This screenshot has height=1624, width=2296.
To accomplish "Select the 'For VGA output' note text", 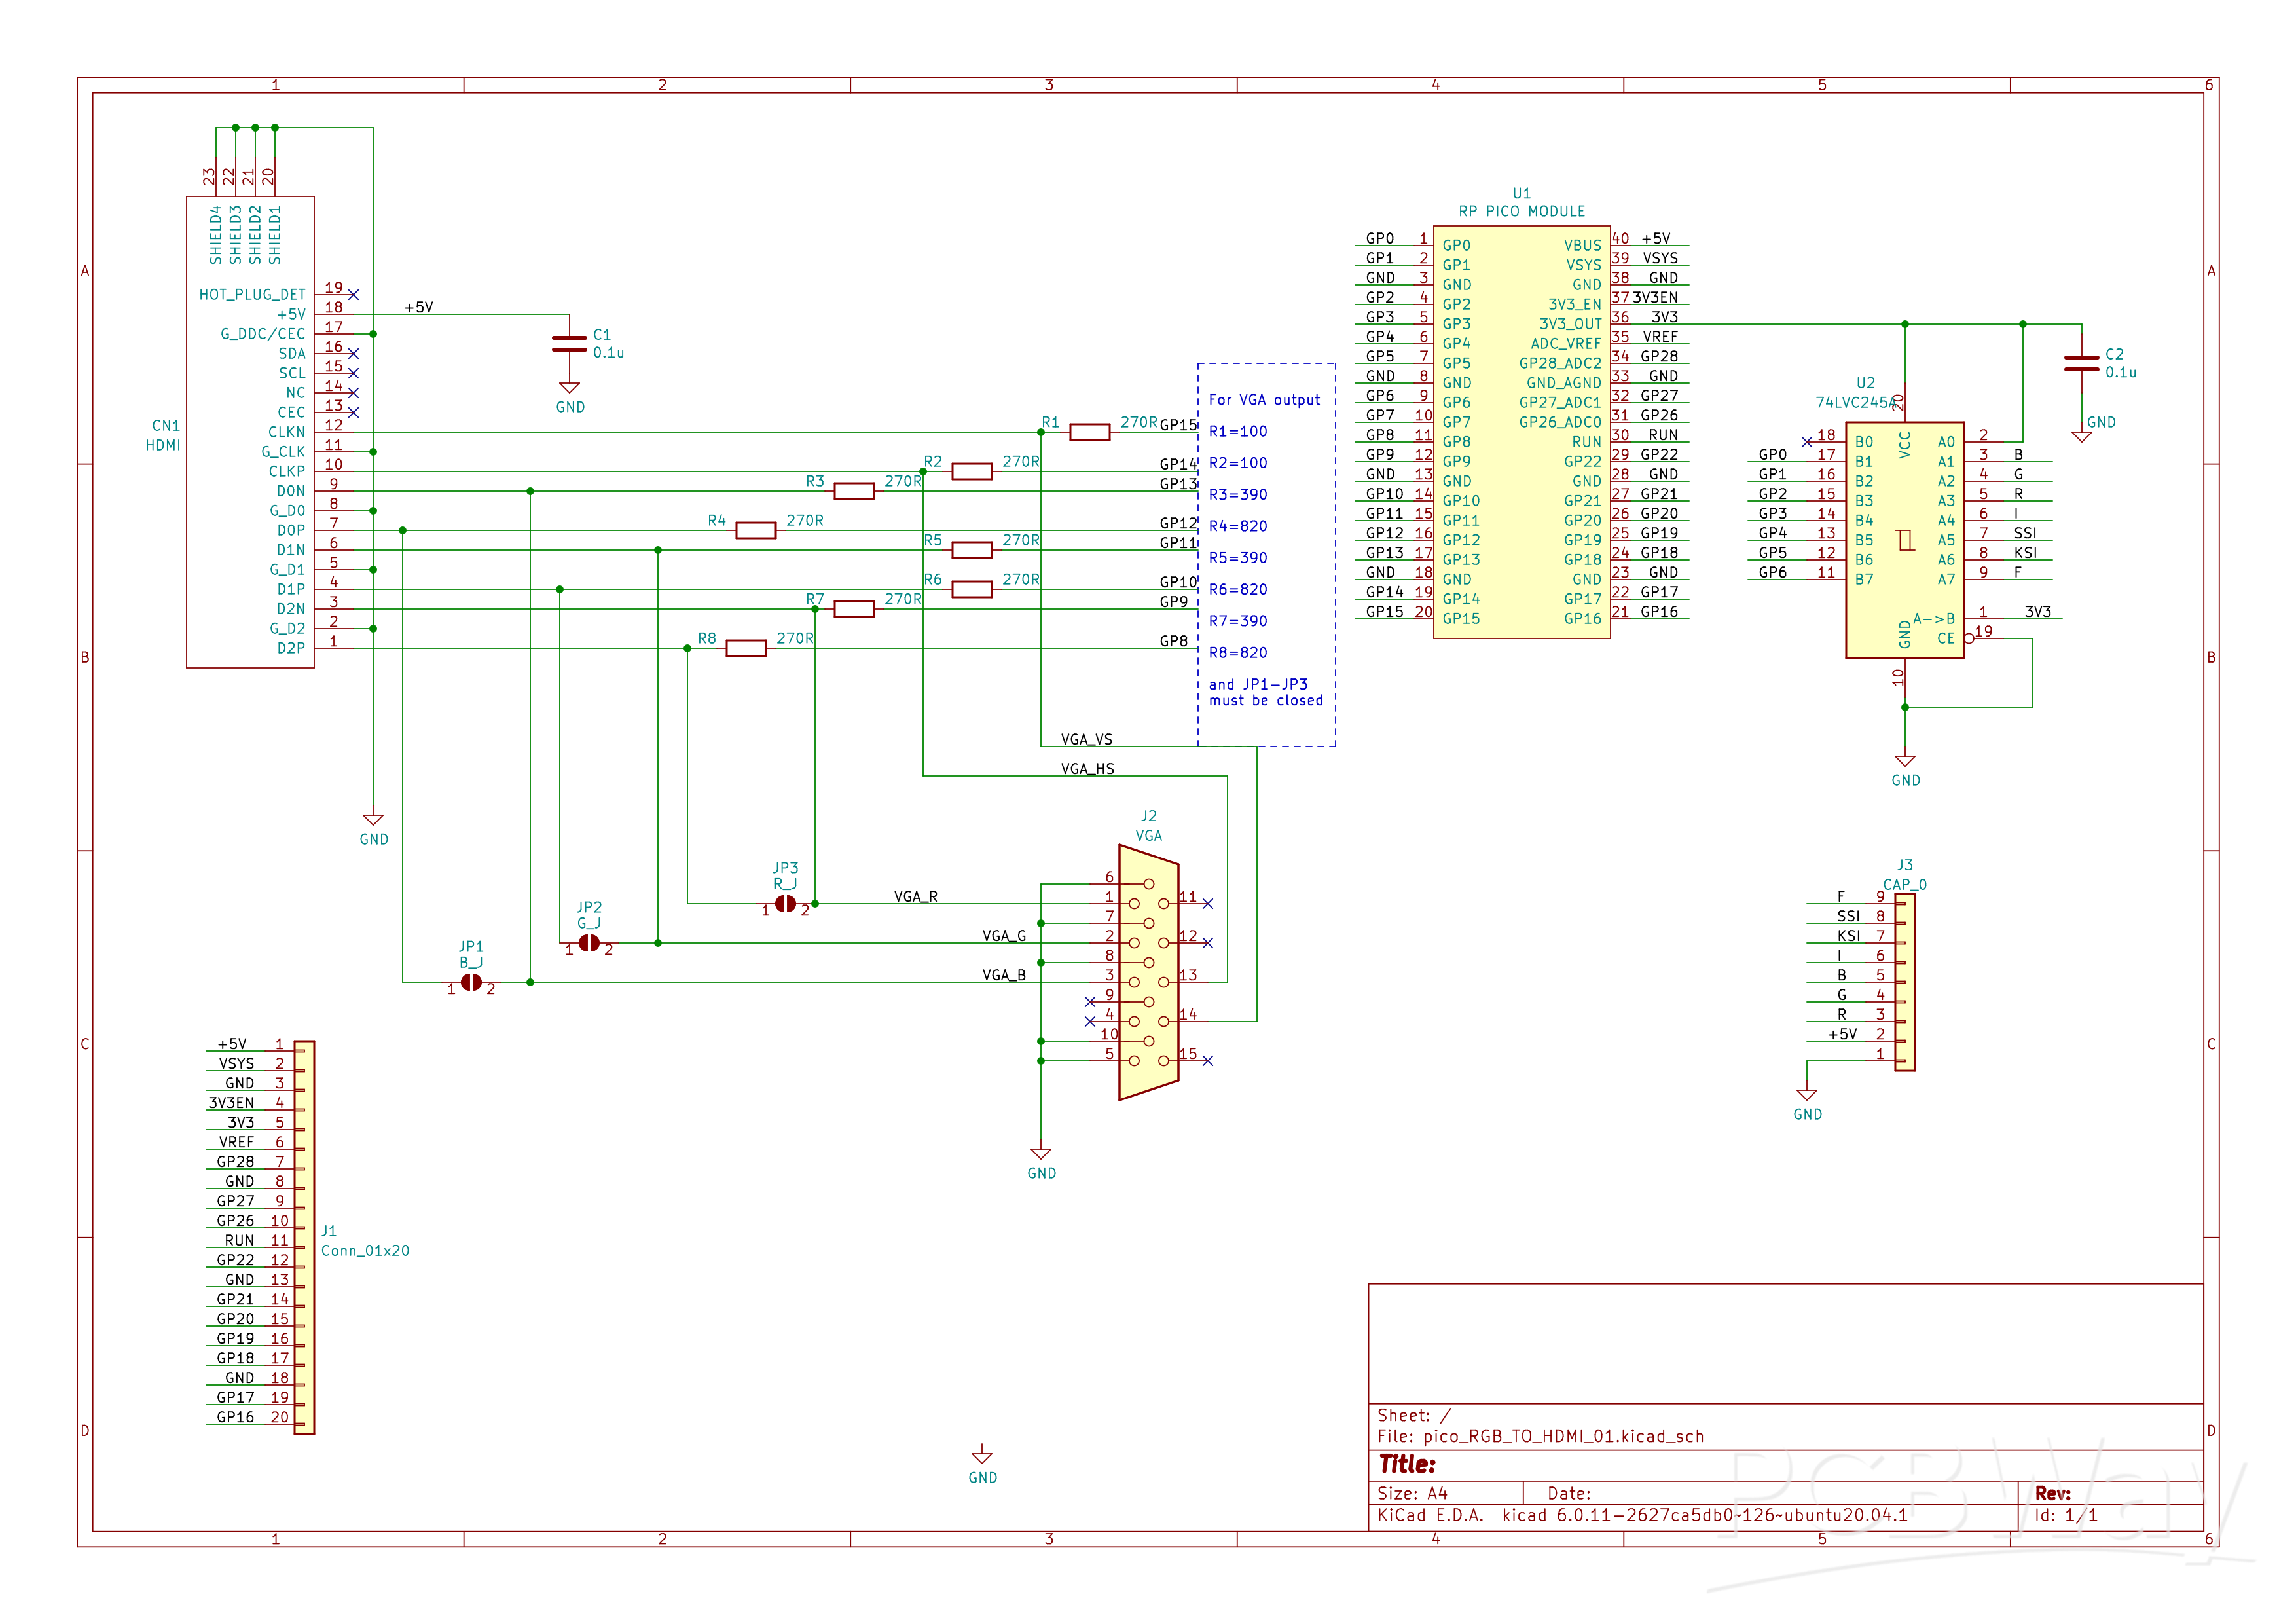I will click(1264, 400).
